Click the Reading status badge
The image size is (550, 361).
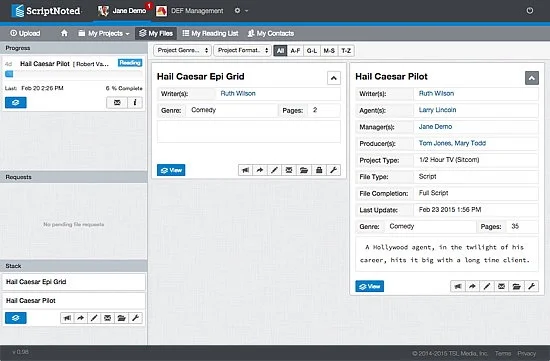[x=130, y=63]
